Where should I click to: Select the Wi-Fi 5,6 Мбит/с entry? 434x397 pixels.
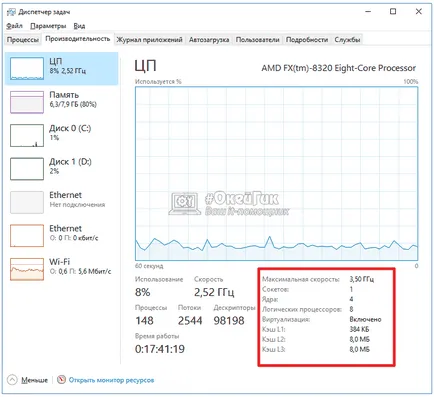coord(62,269)
